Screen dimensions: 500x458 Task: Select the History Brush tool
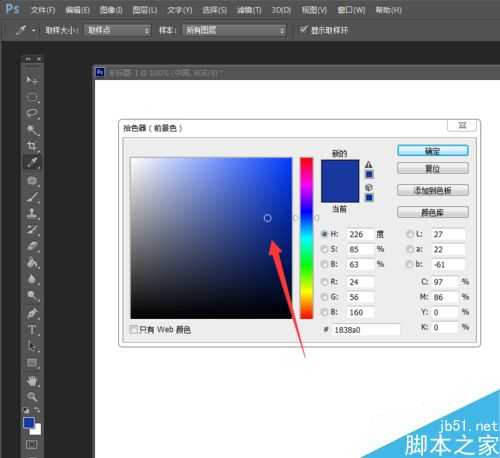[x=32, y=230]
